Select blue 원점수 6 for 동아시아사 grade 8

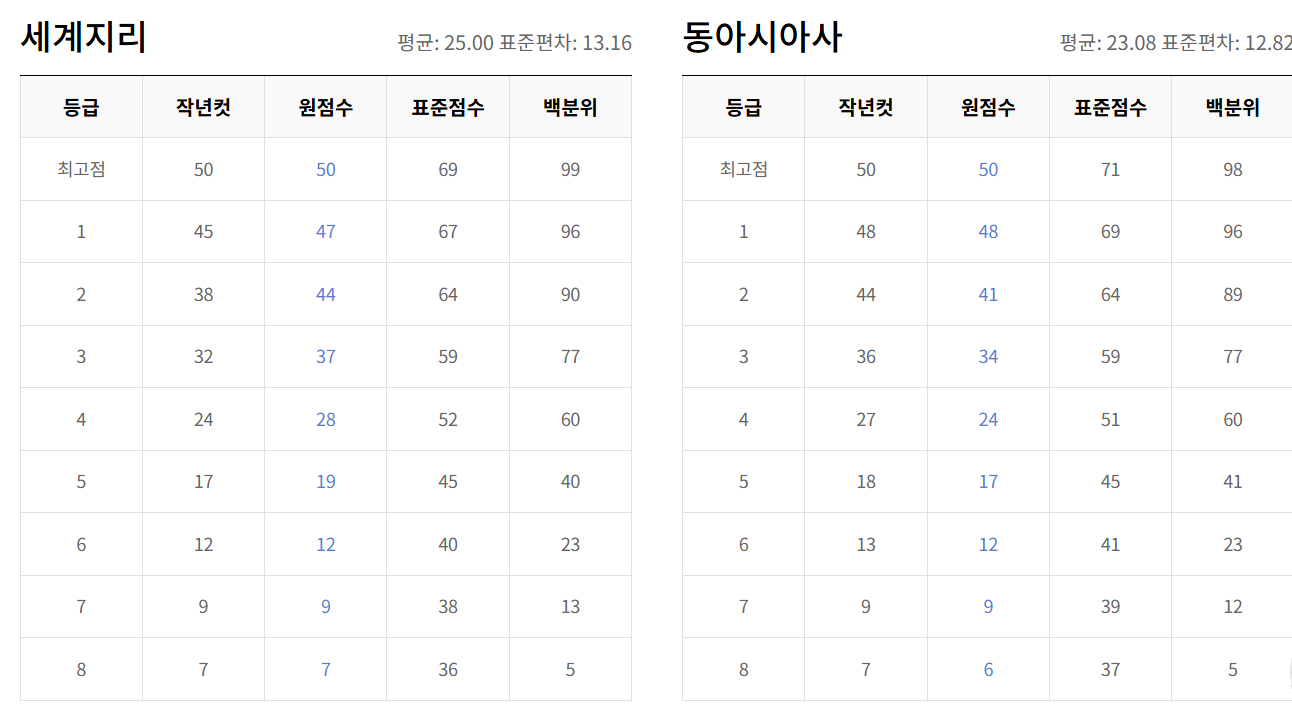pos(987,669)
